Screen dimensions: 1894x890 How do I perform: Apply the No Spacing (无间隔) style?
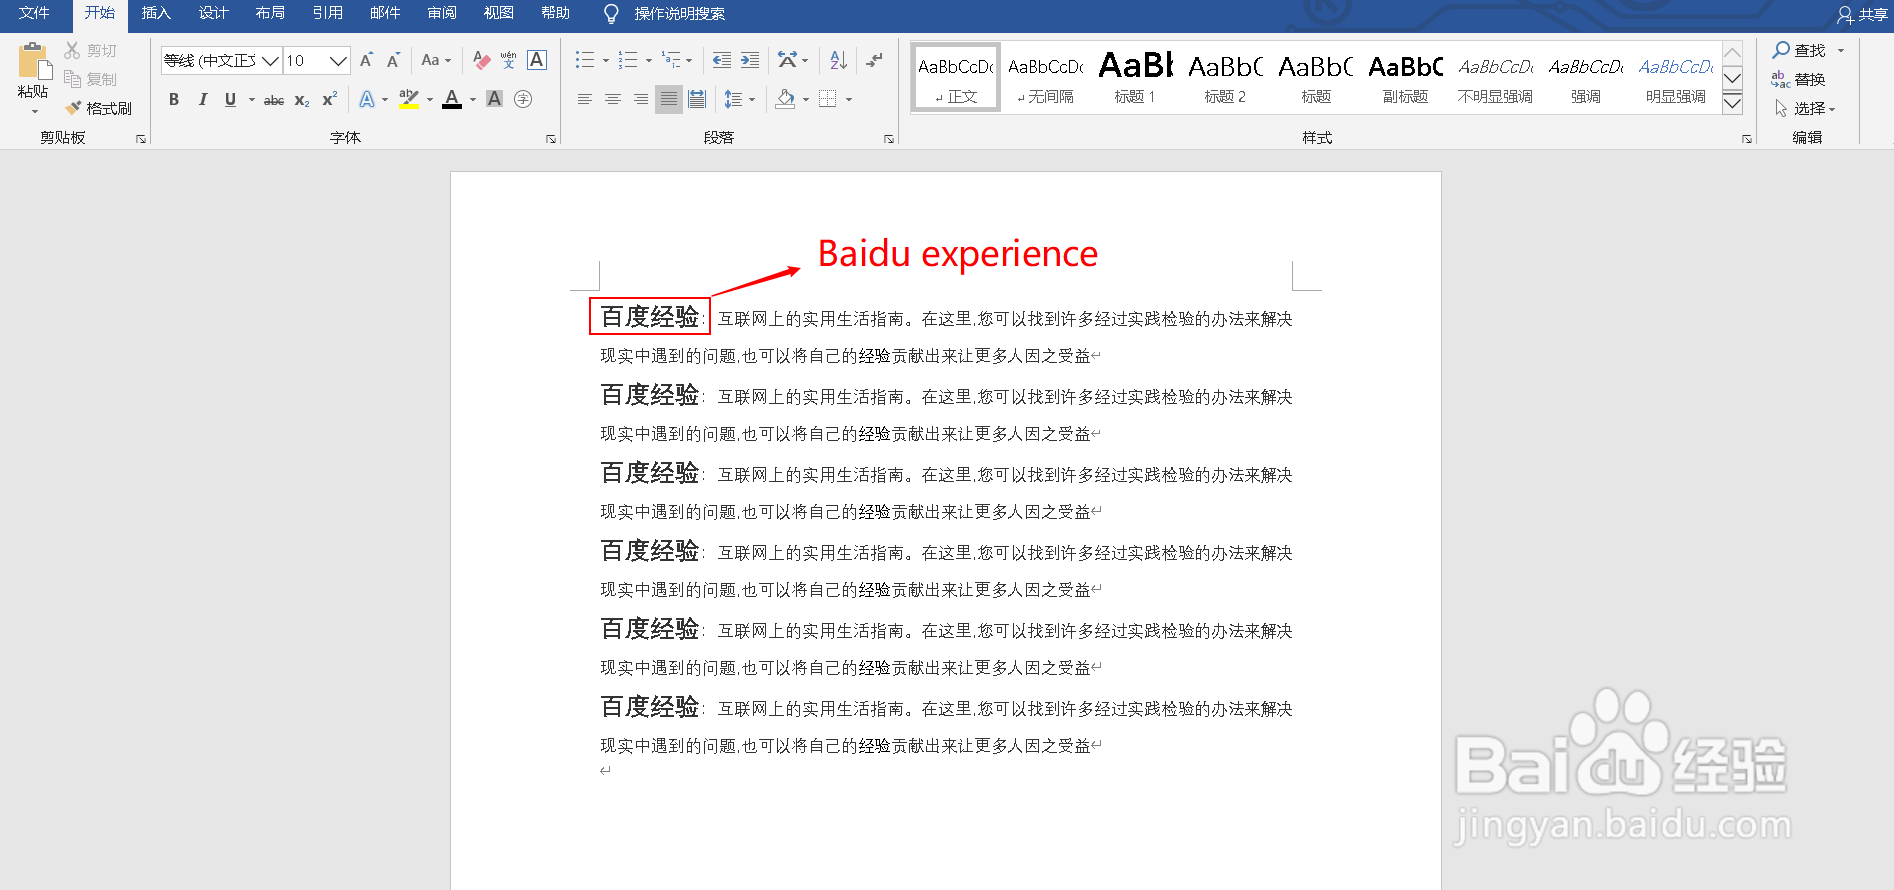[1046, 77]
